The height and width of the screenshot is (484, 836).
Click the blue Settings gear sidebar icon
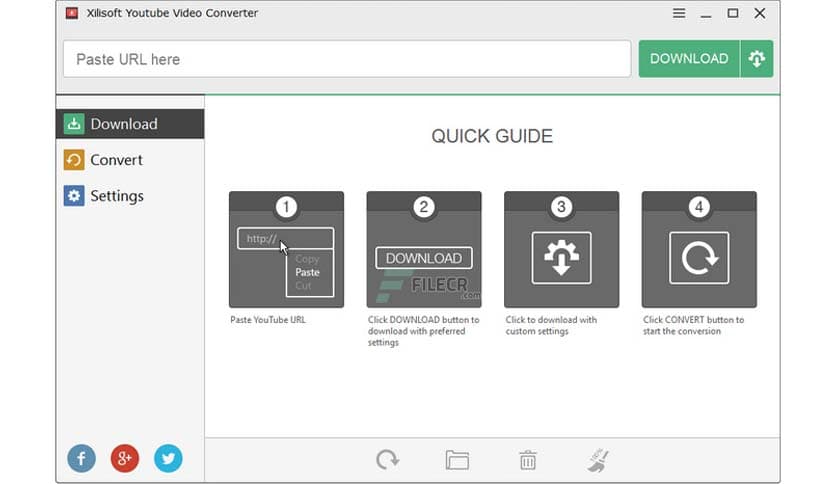pos(74,196)
